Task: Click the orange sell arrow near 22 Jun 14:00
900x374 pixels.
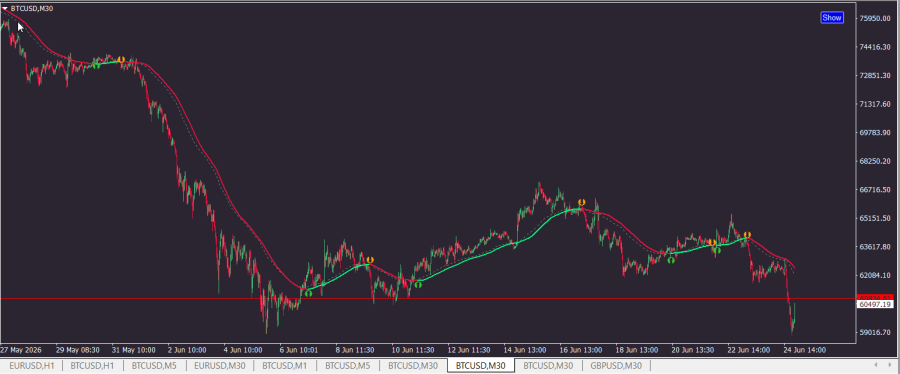Action: [747, 235]
